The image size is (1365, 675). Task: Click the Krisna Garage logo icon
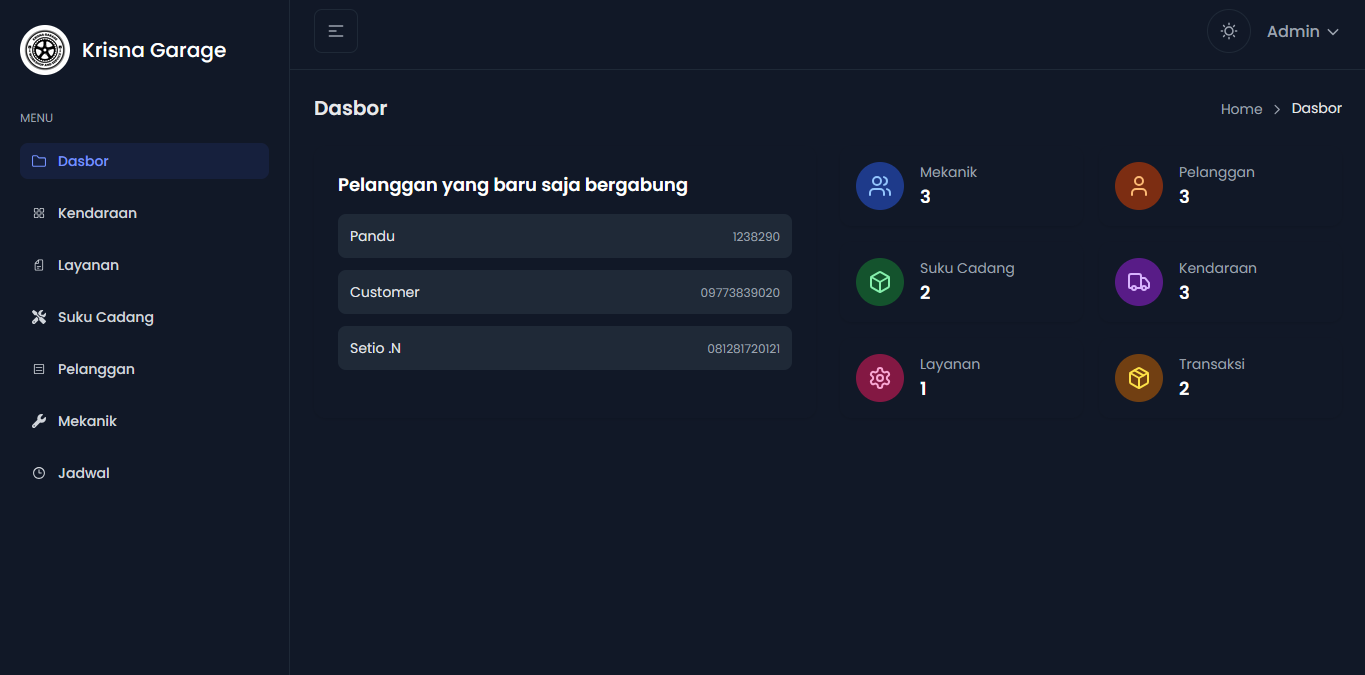(45, 50)
